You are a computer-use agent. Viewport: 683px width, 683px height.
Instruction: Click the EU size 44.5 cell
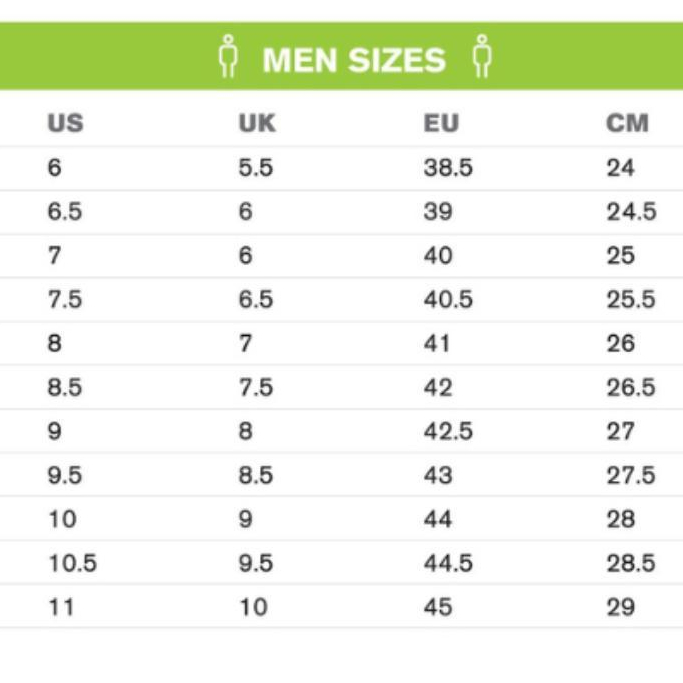point(447,564)
